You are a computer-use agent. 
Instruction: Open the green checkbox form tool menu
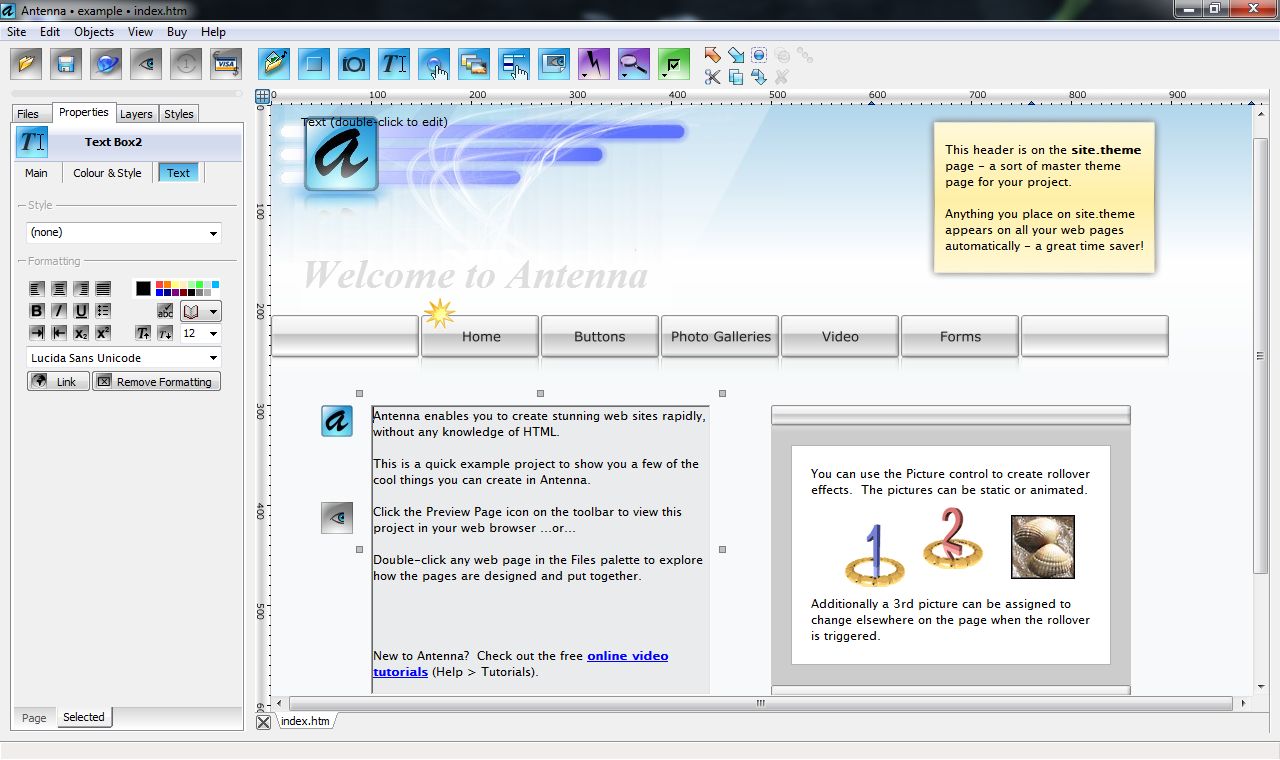674,64
